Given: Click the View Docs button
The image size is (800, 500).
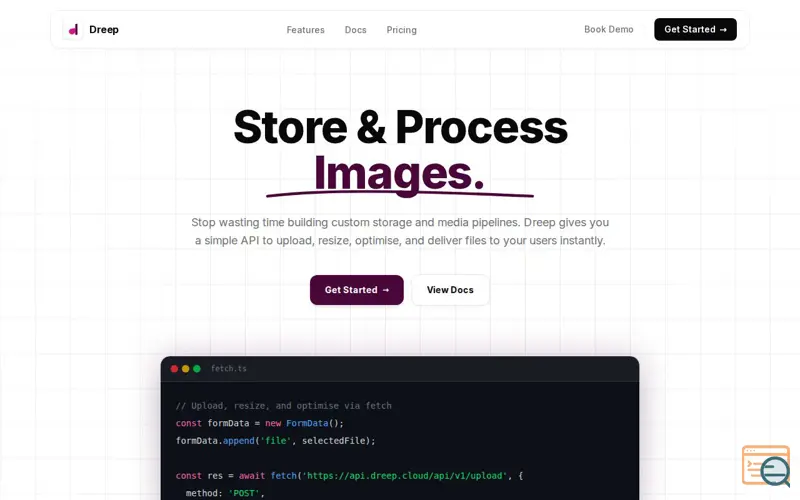Looking at the screenshot, I should [450, 290].
